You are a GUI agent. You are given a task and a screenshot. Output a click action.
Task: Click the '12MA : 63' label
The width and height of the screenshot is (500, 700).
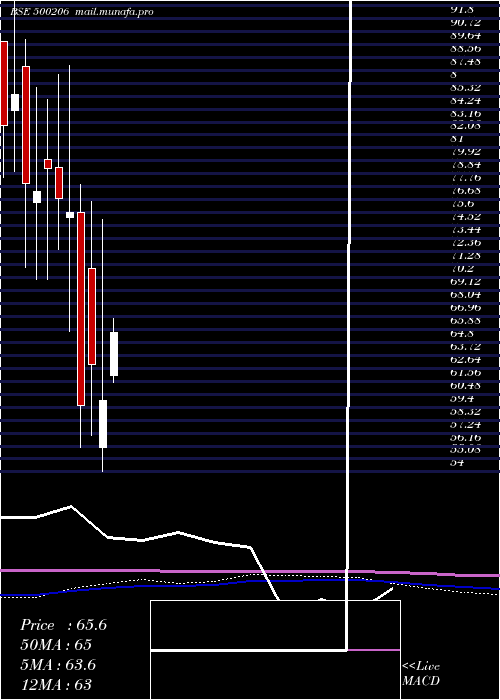pyautogui.click(x=56, y=684)
